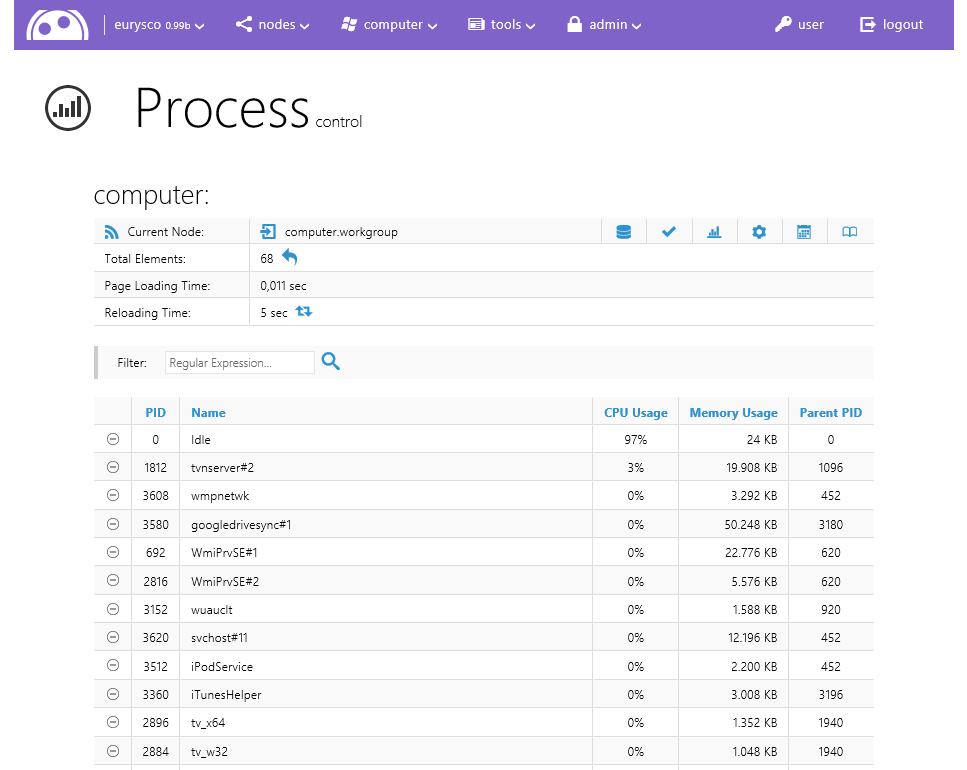Click the gear settings icon in the node toolbar
The image size is (967, 770).
point(759,232)
